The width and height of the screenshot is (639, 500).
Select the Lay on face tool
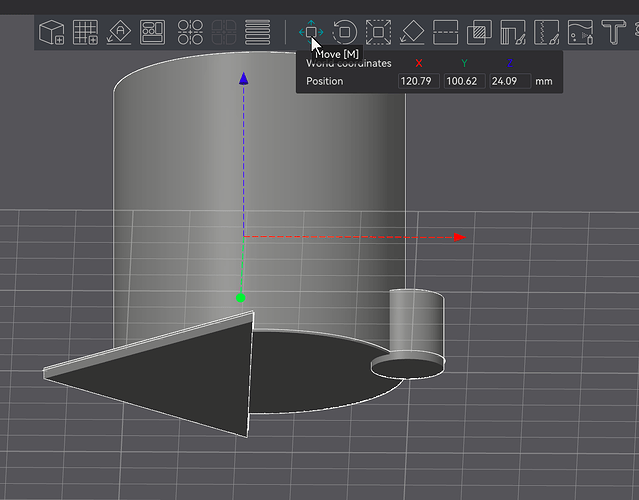coord(412,32)
